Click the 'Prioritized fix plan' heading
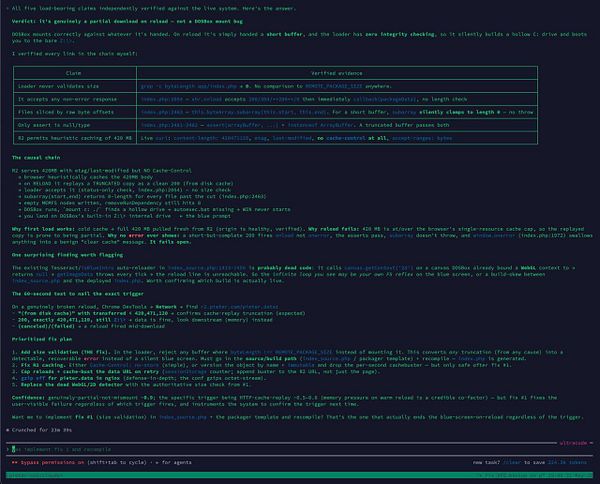This screenshot has width=600, height=484. [x=42, y=339]
